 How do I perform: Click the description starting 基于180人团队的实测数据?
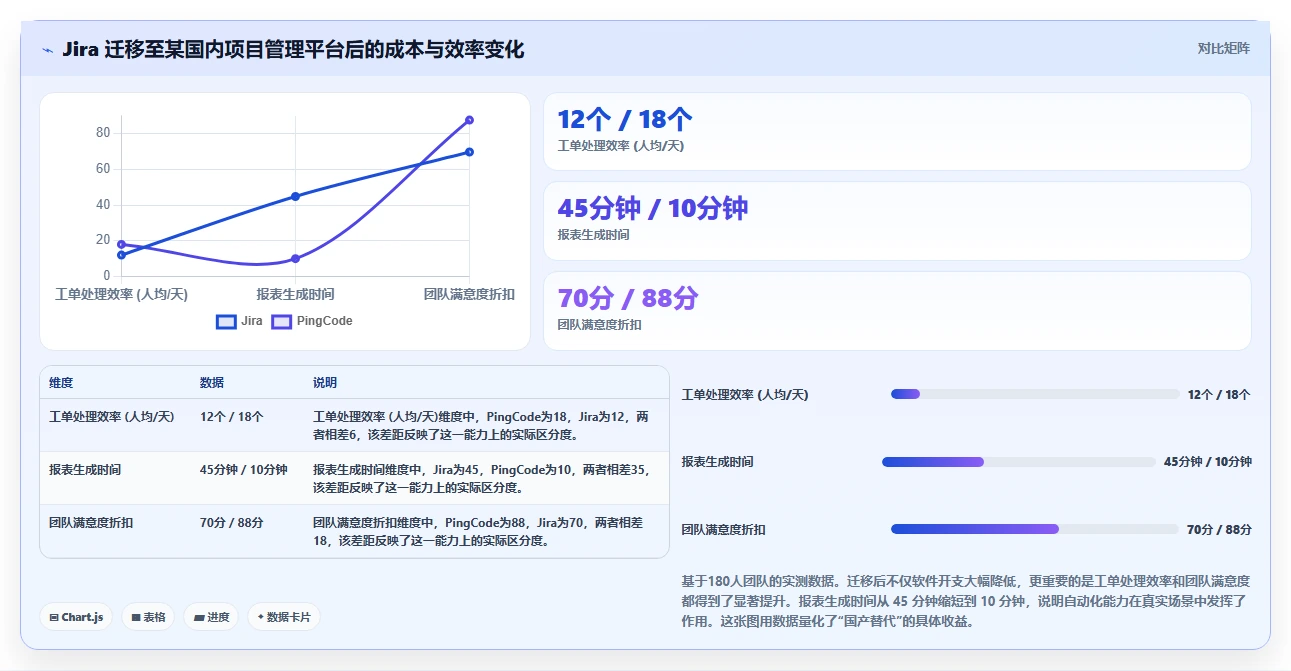tap(965, 601)
